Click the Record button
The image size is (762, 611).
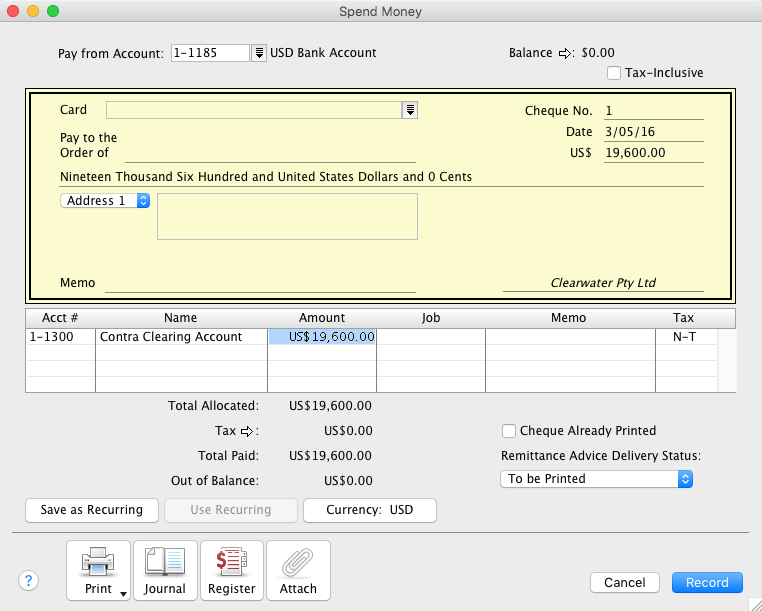click(707, 582)
